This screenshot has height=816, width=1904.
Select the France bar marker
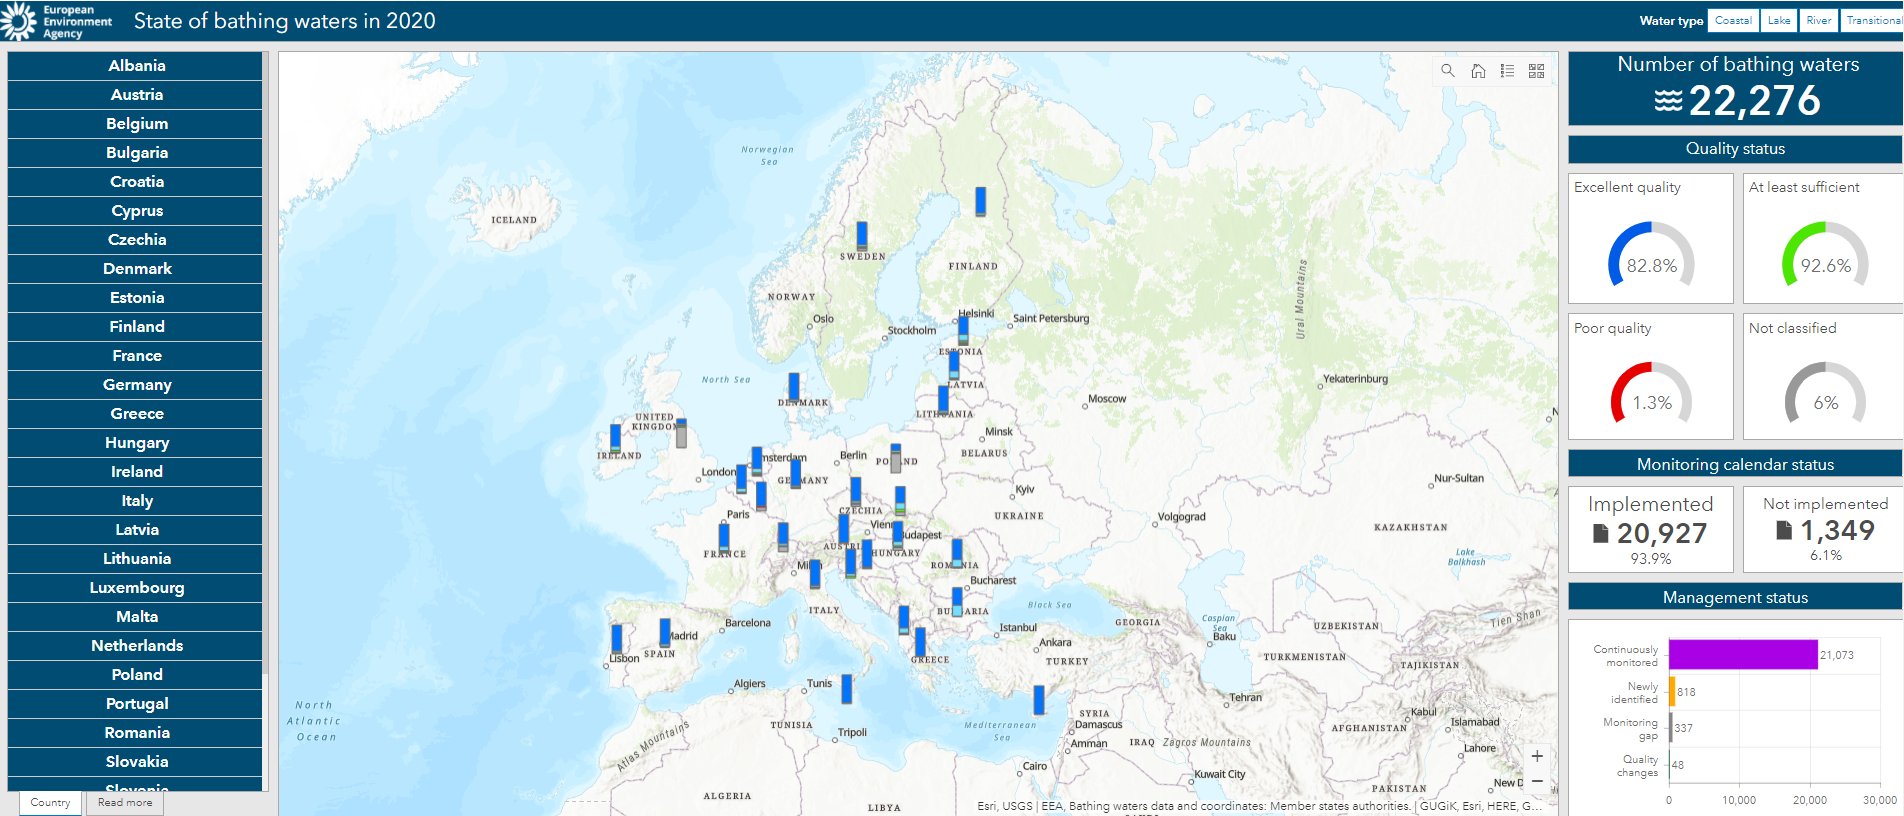[x=724, y=537]
